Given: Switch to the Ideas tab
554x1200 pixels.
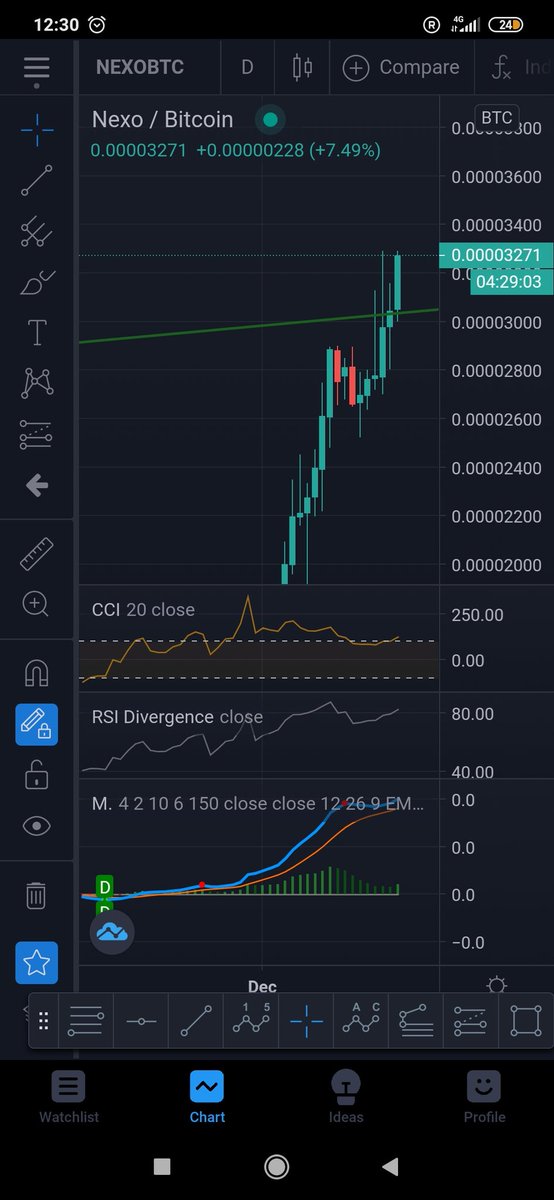Looking at the screenshot, I should click(x=345, y=1097).
